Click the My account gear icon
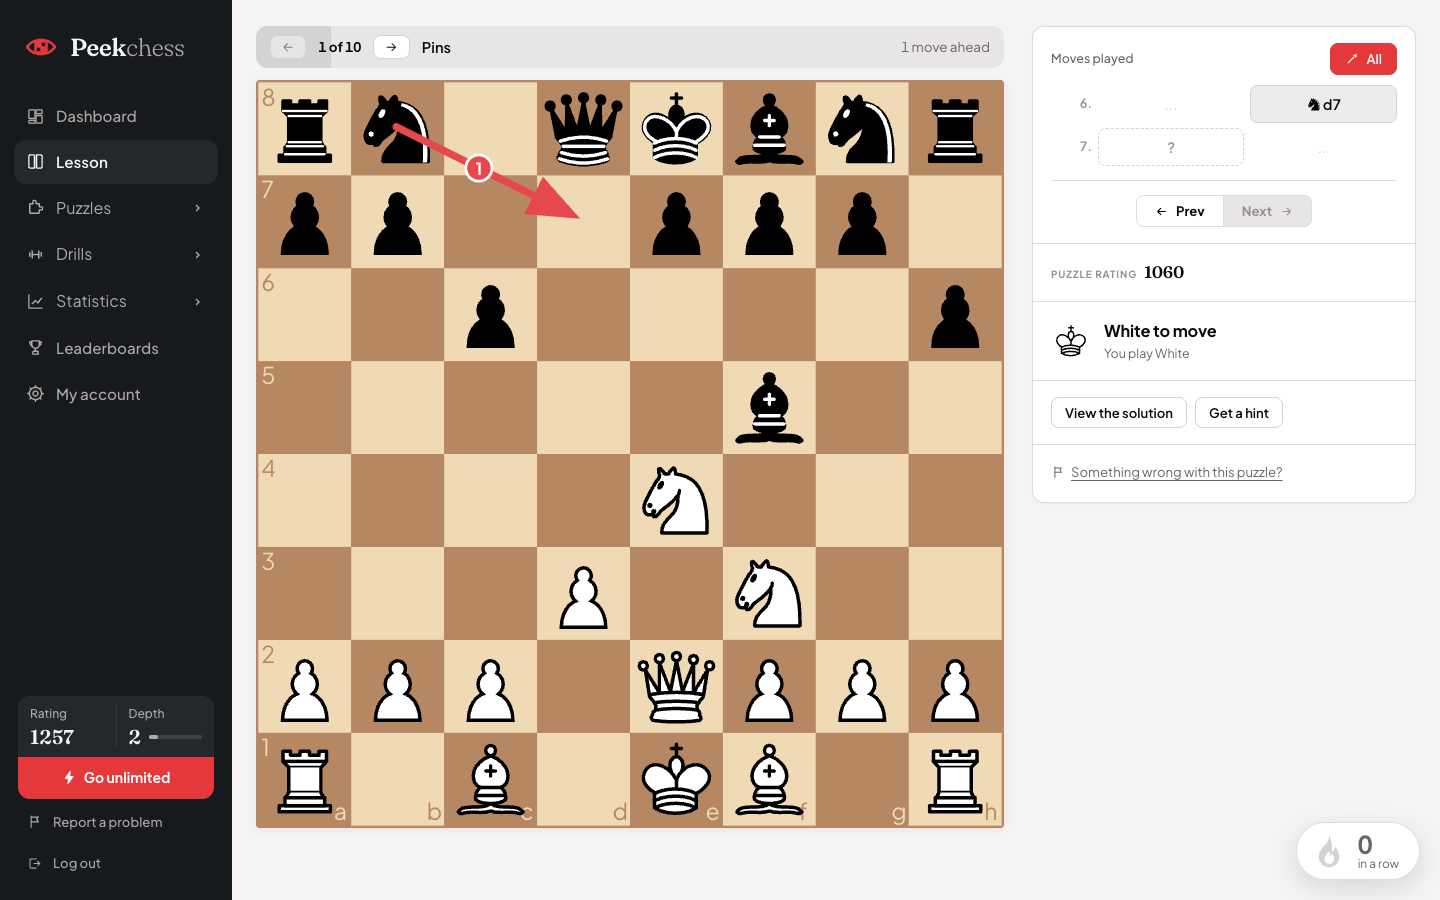The image size is (1440, 900). point(35,394)
